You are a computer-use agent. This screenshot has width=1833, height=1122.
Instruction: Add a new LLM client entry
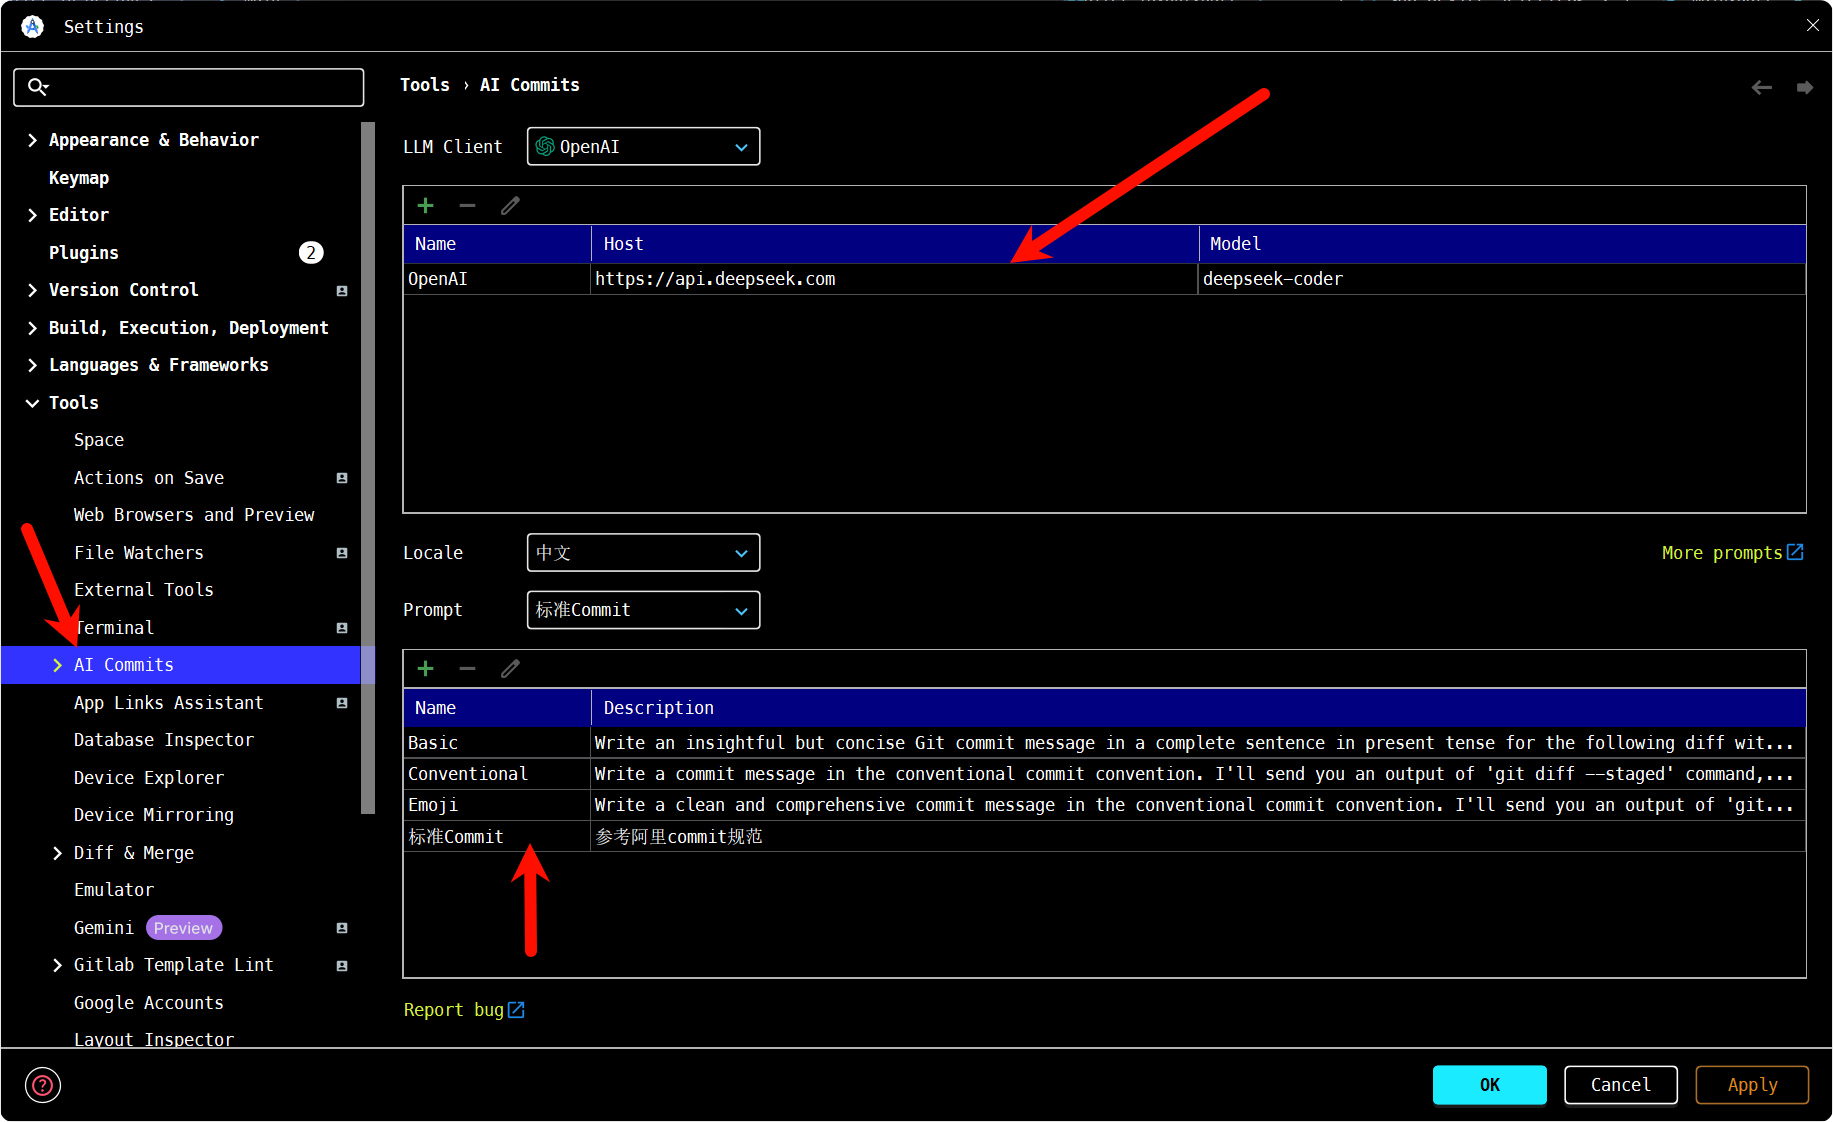426,205
